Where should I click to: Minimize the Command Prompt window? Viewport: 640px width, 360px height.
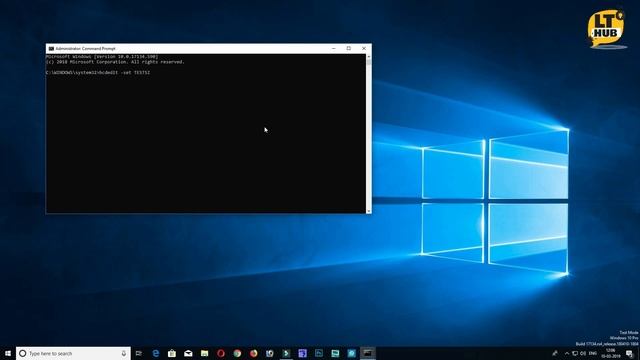[334, 49]
